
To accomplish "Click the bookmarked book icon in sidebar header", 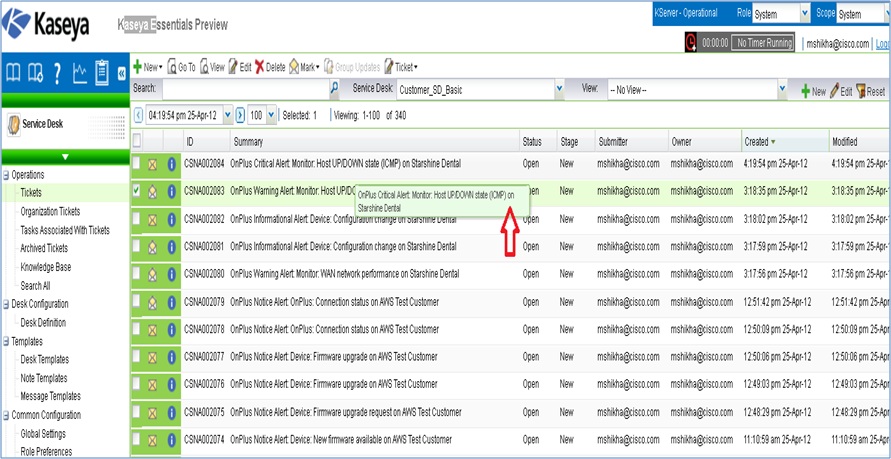I will click(x=36, y=73).
